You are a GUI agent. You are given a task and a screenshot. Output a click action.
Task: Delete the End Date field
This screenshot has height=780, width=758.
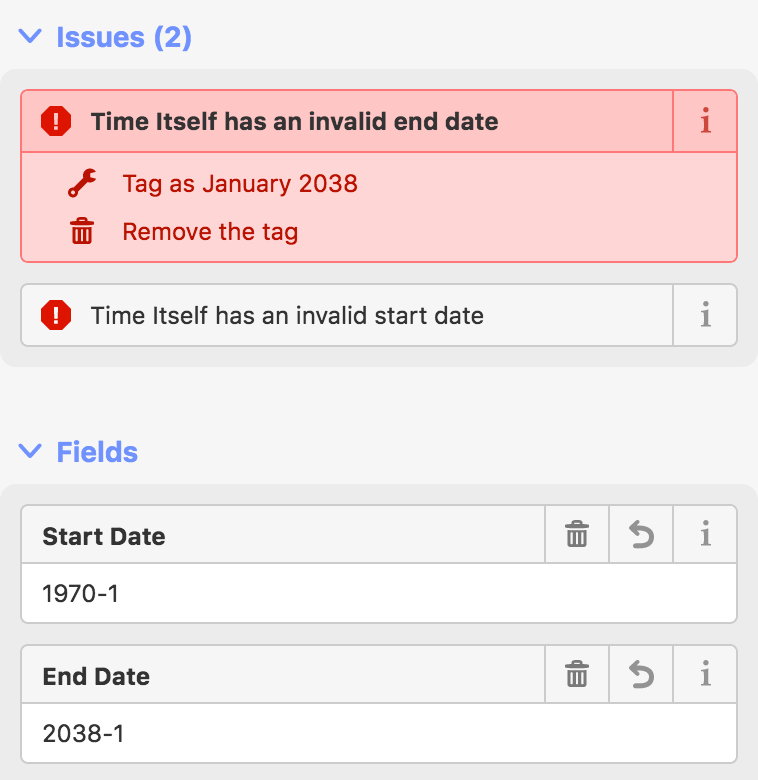point(577,676)
